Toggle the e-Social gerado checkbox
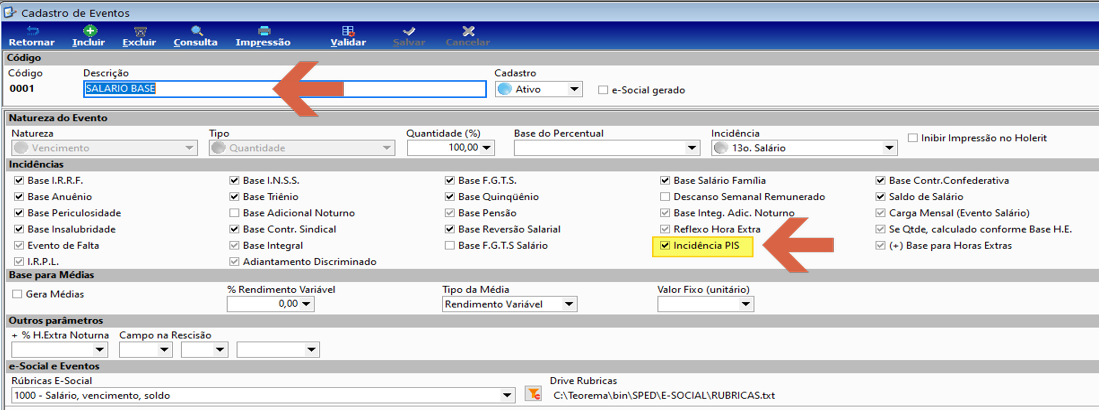 tap(603, 90)
